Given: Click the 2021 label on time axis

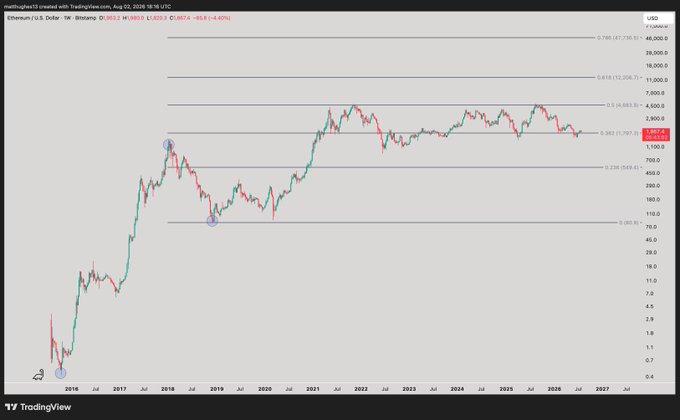Looking at the screenshot, I should 313,389.
